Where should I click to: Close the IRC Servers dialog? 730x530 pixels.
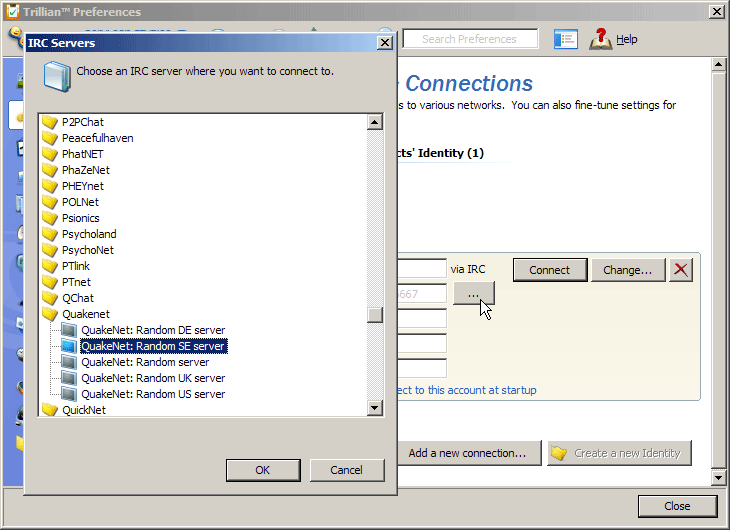point(385,43)
